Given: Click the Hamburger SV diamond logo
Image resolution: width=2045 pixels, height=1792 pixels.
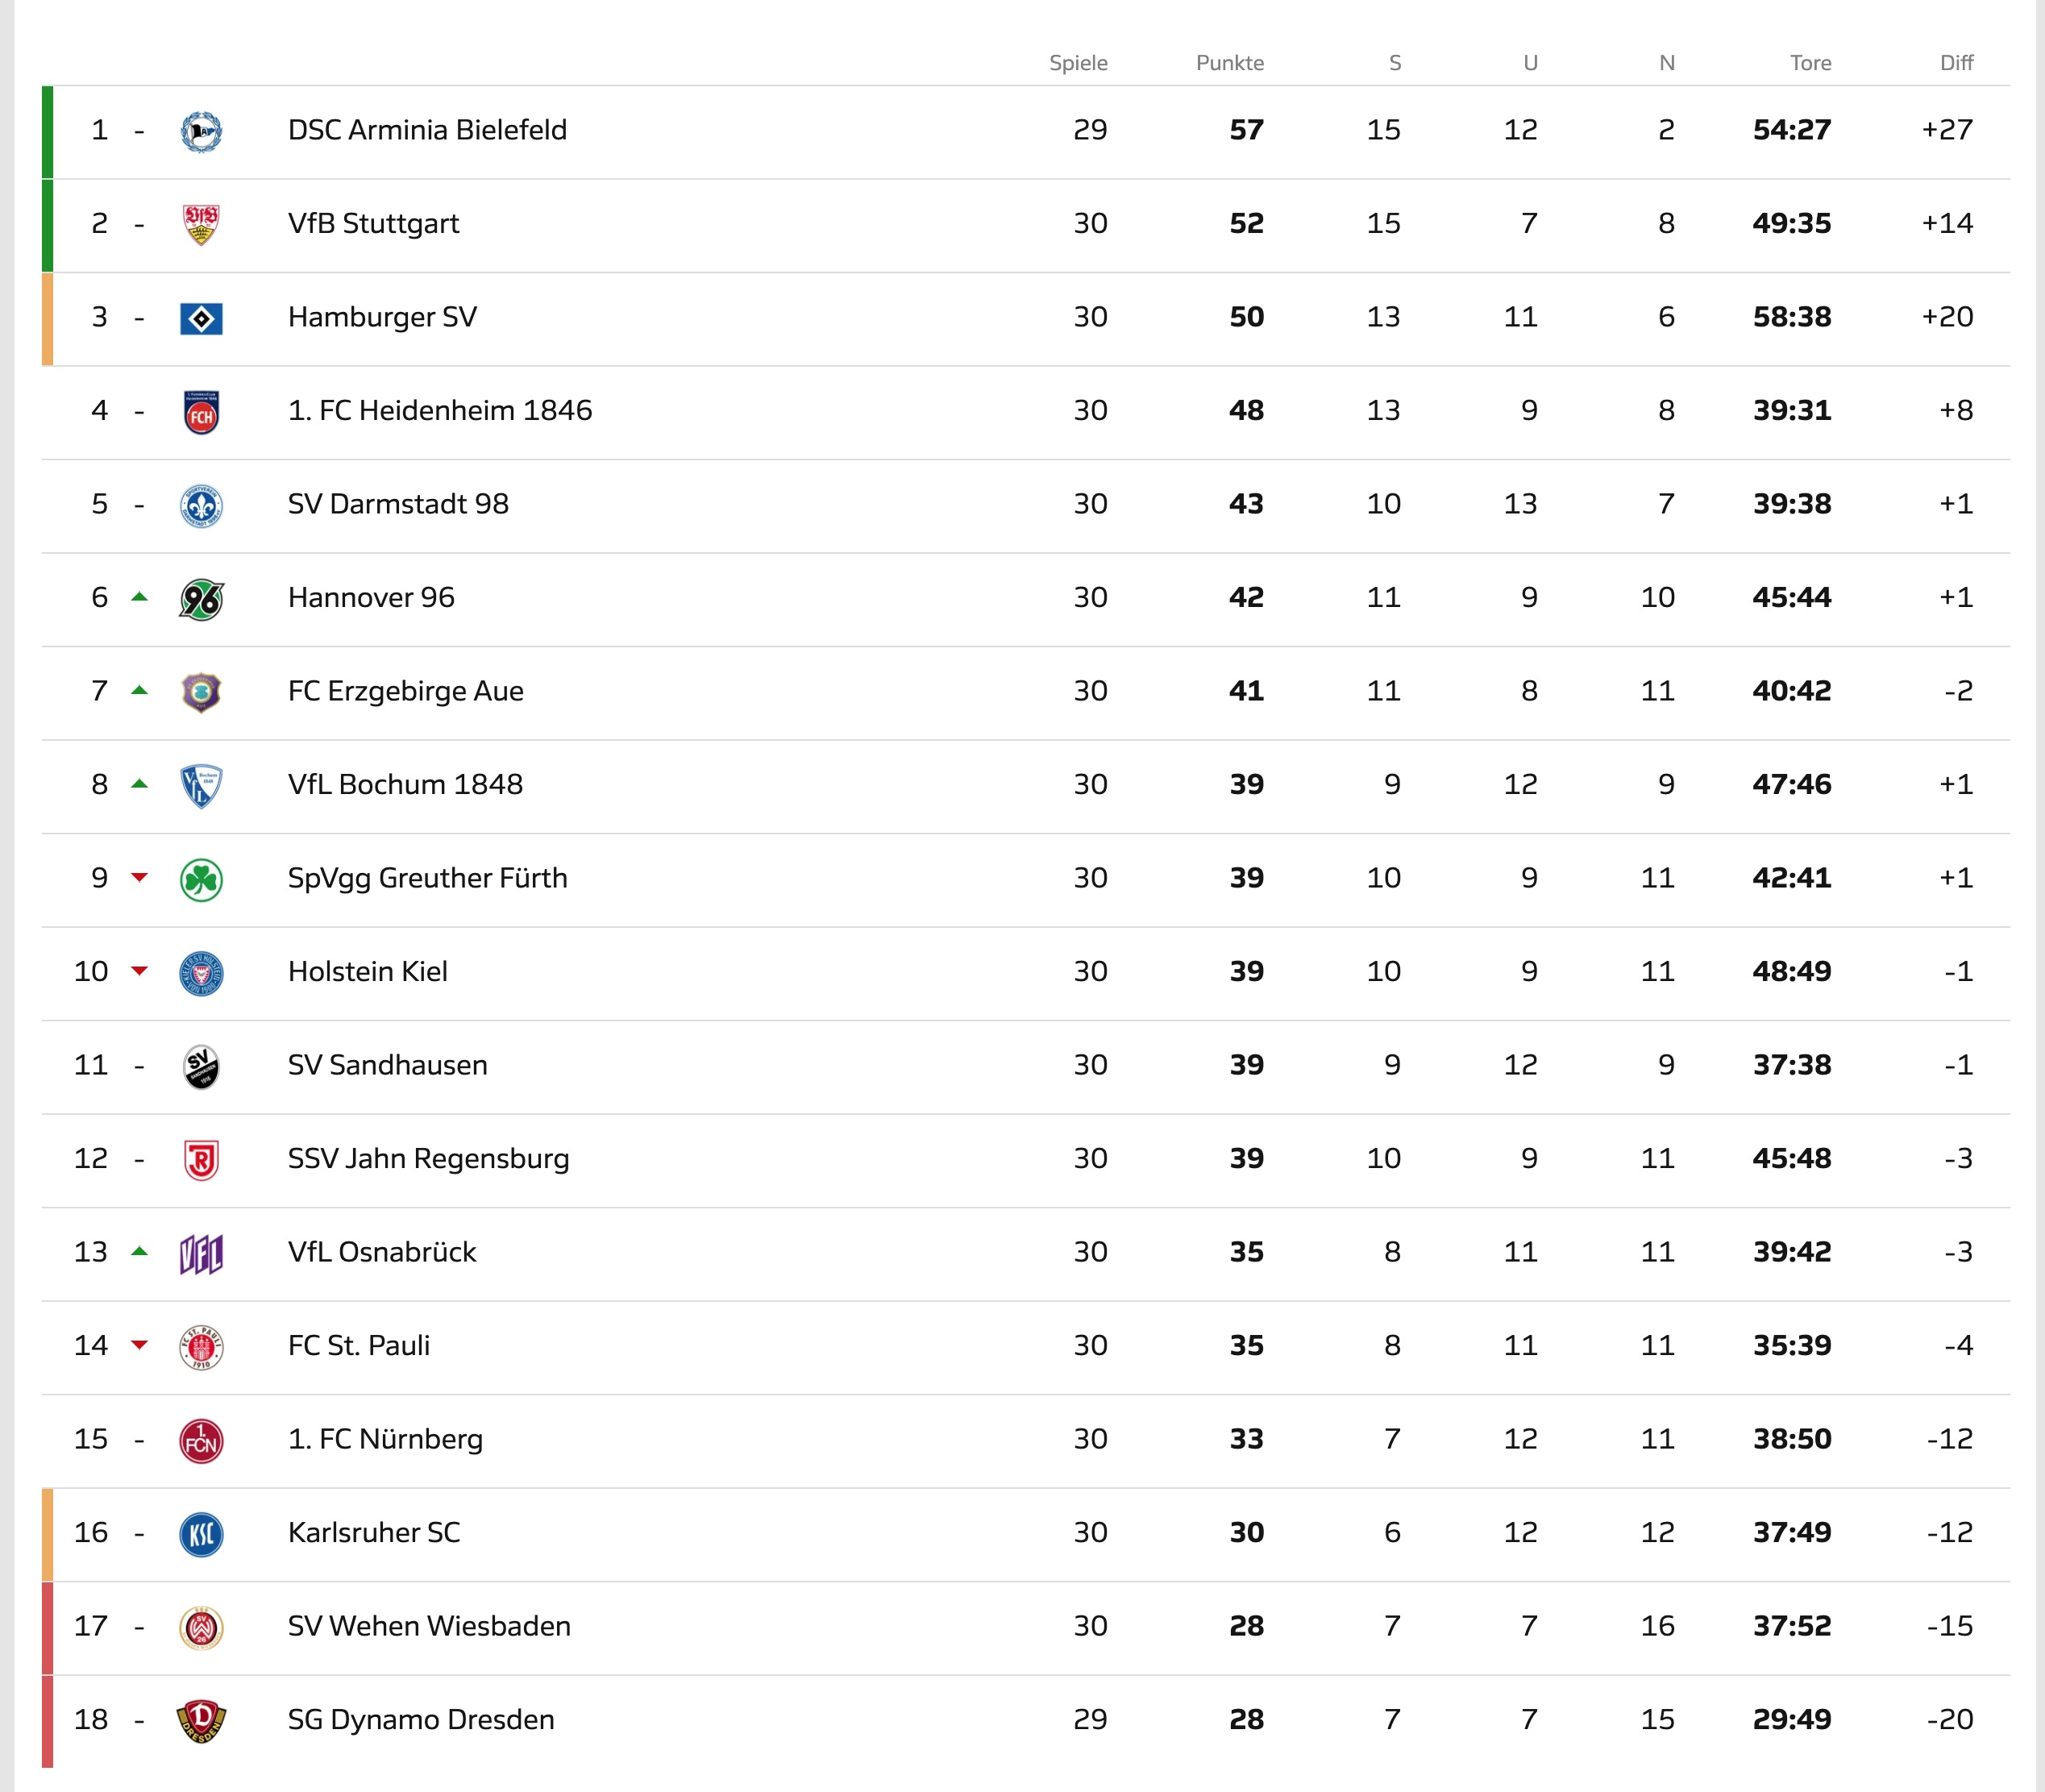Looking at the screenshot, I should [x=201, y=319].
